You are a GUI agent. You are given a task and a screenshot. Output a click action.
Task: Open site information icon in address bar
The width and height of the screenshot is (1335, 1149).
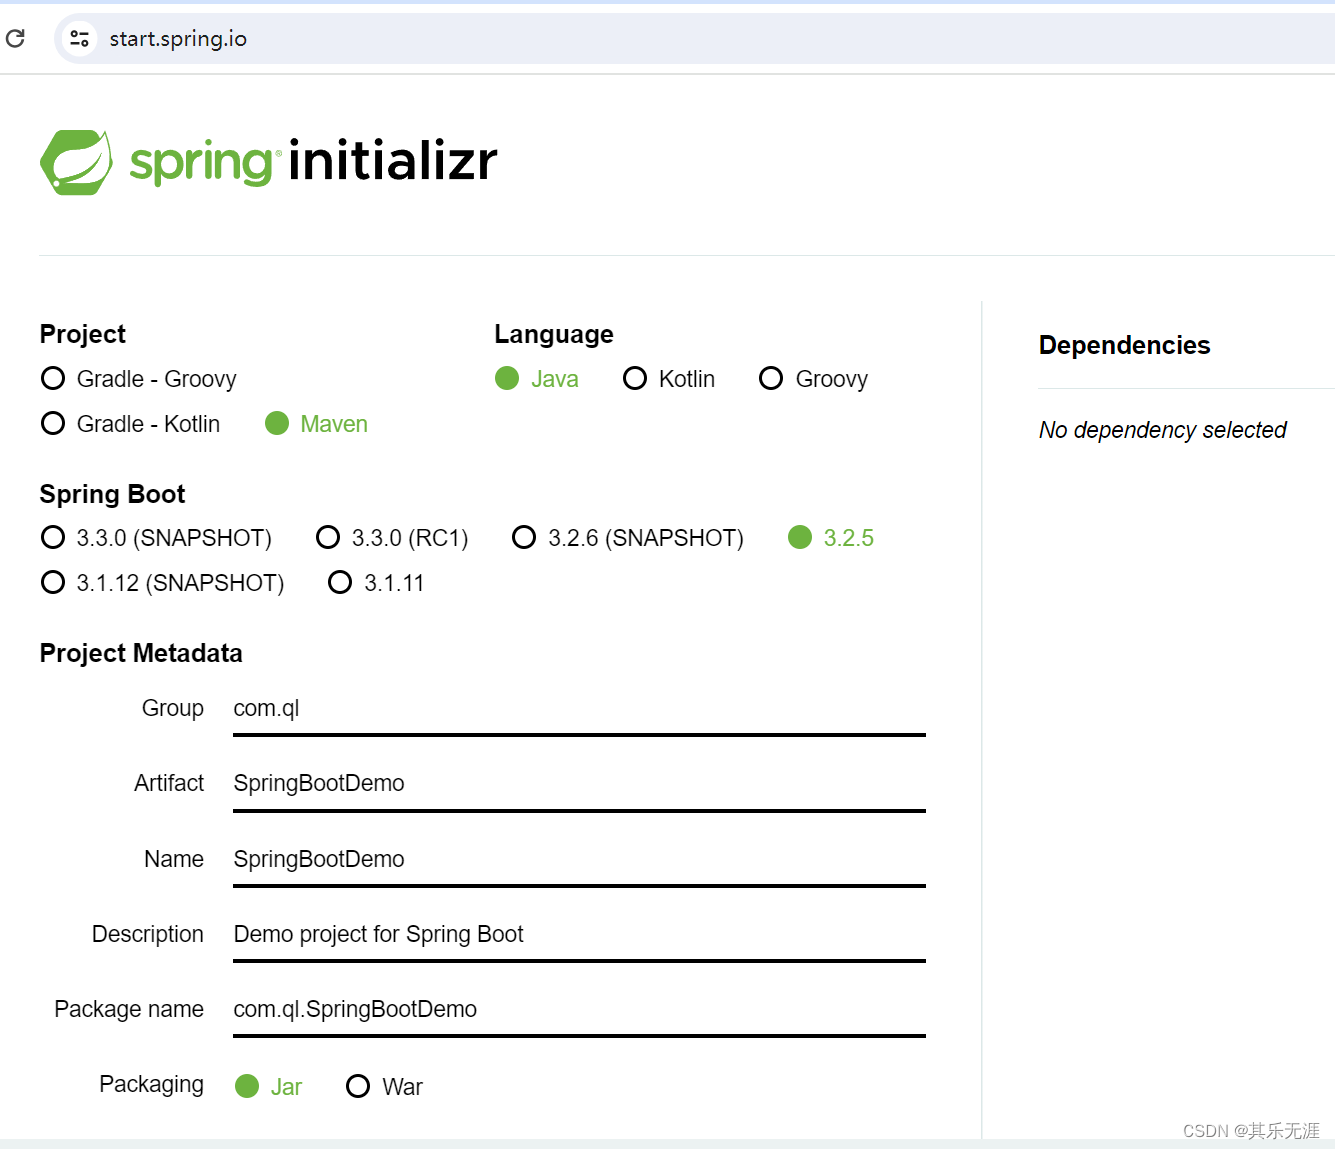[79, 39]
